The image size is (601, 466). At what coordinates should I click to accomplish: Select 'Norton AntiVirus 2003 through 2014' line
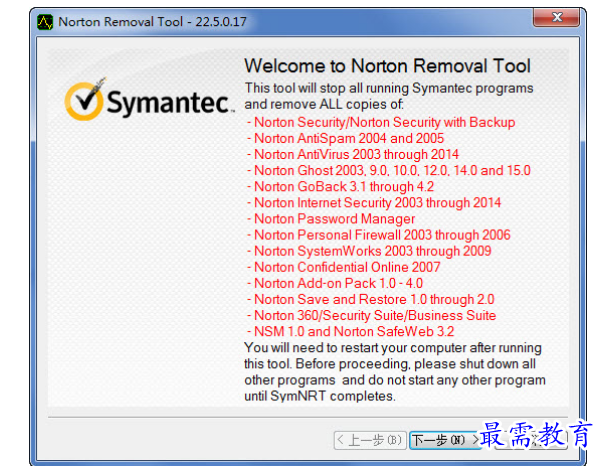(x=353, y=154)
